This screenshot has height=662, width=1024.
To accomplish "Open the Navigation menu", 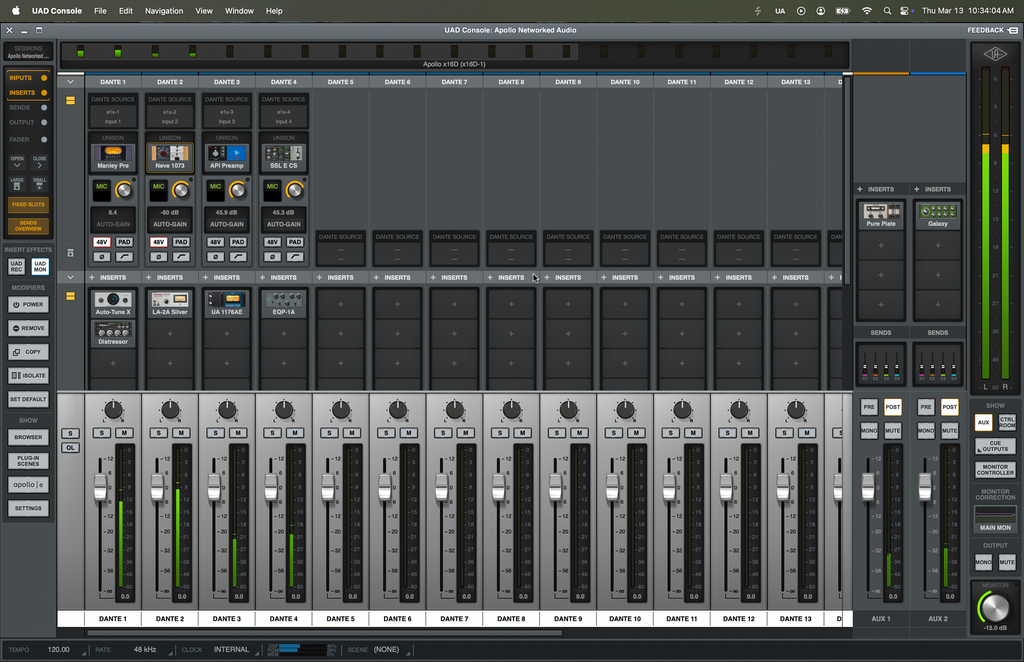I will click(164, 10).
